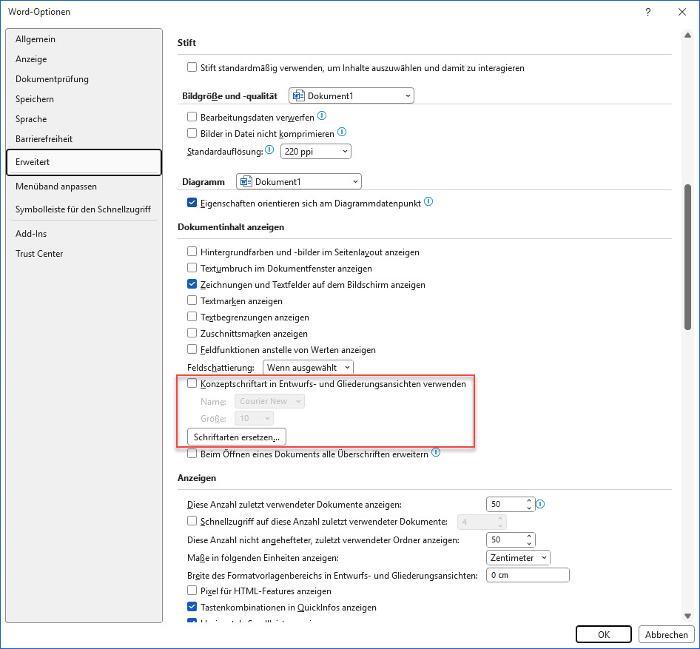Screen dimensions: 700x649
Task: Toggle Bilder in Datei nicht komprimieren
Action: 192,133
